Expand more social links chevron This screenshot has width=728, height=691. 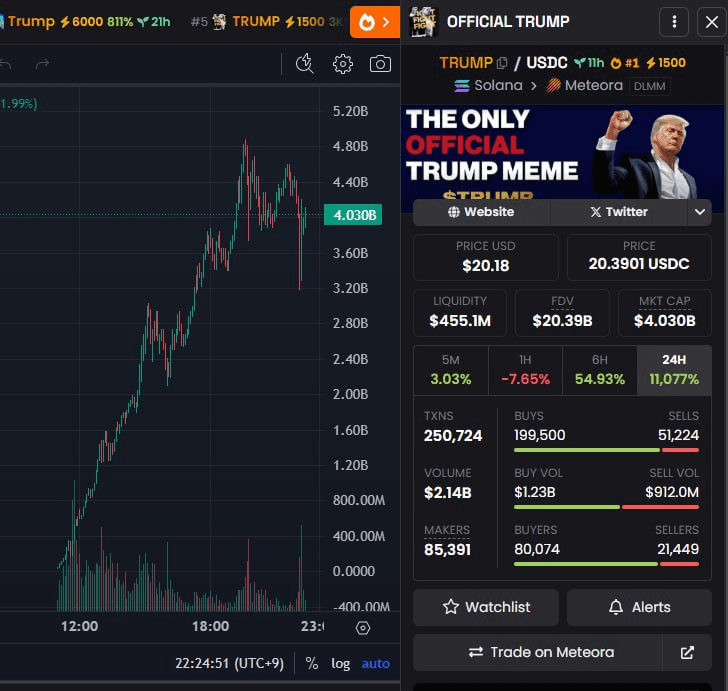700,212
